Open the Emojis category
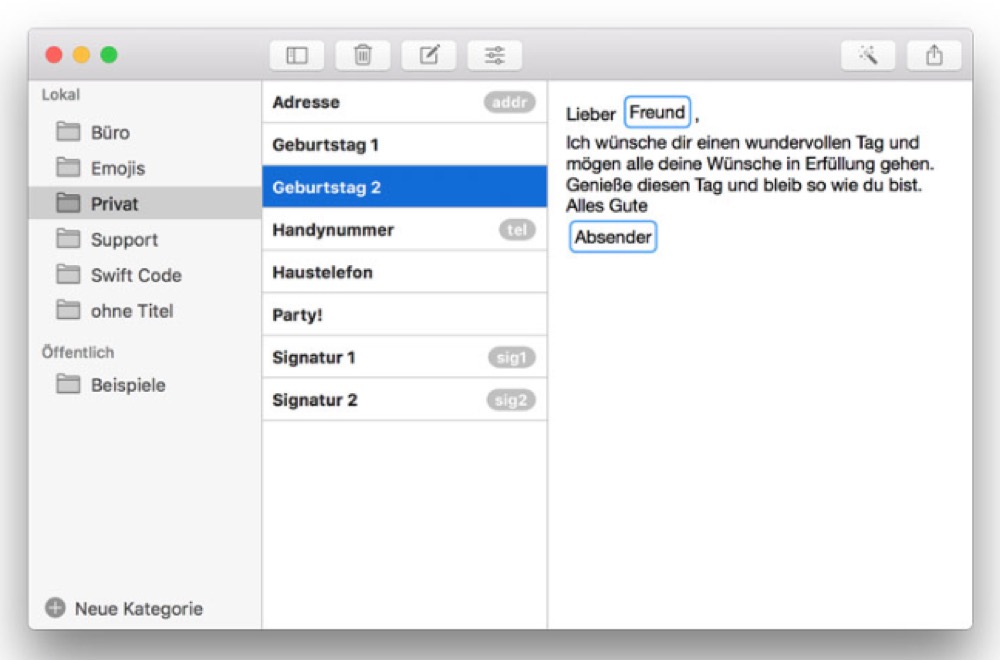The height and width of the screenshot is (660, 1000). [x=117, y=168]
